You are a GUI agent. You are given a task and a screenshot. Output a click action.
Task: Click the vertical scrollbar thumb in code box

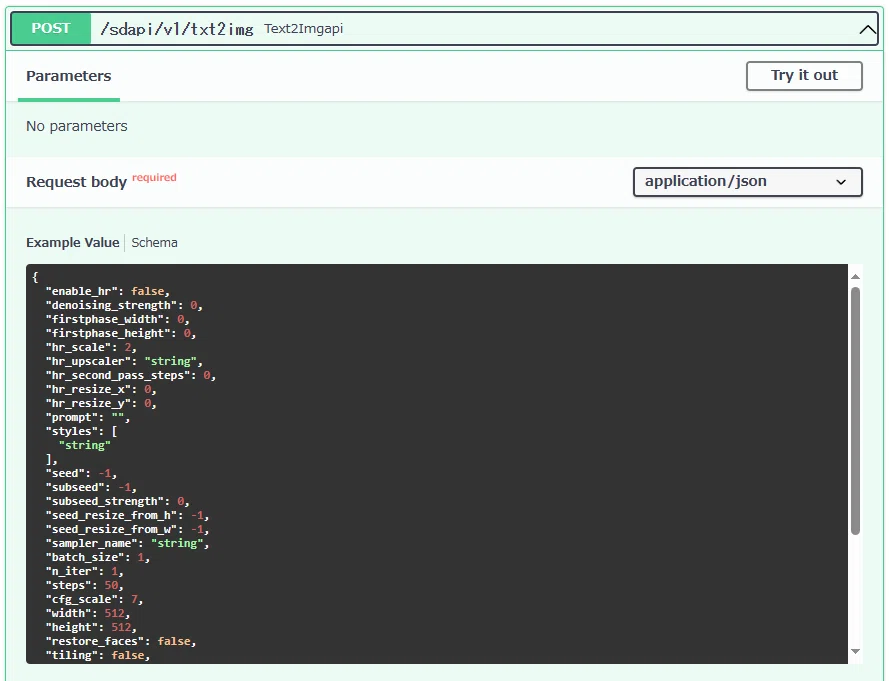[x=855, y=411]
